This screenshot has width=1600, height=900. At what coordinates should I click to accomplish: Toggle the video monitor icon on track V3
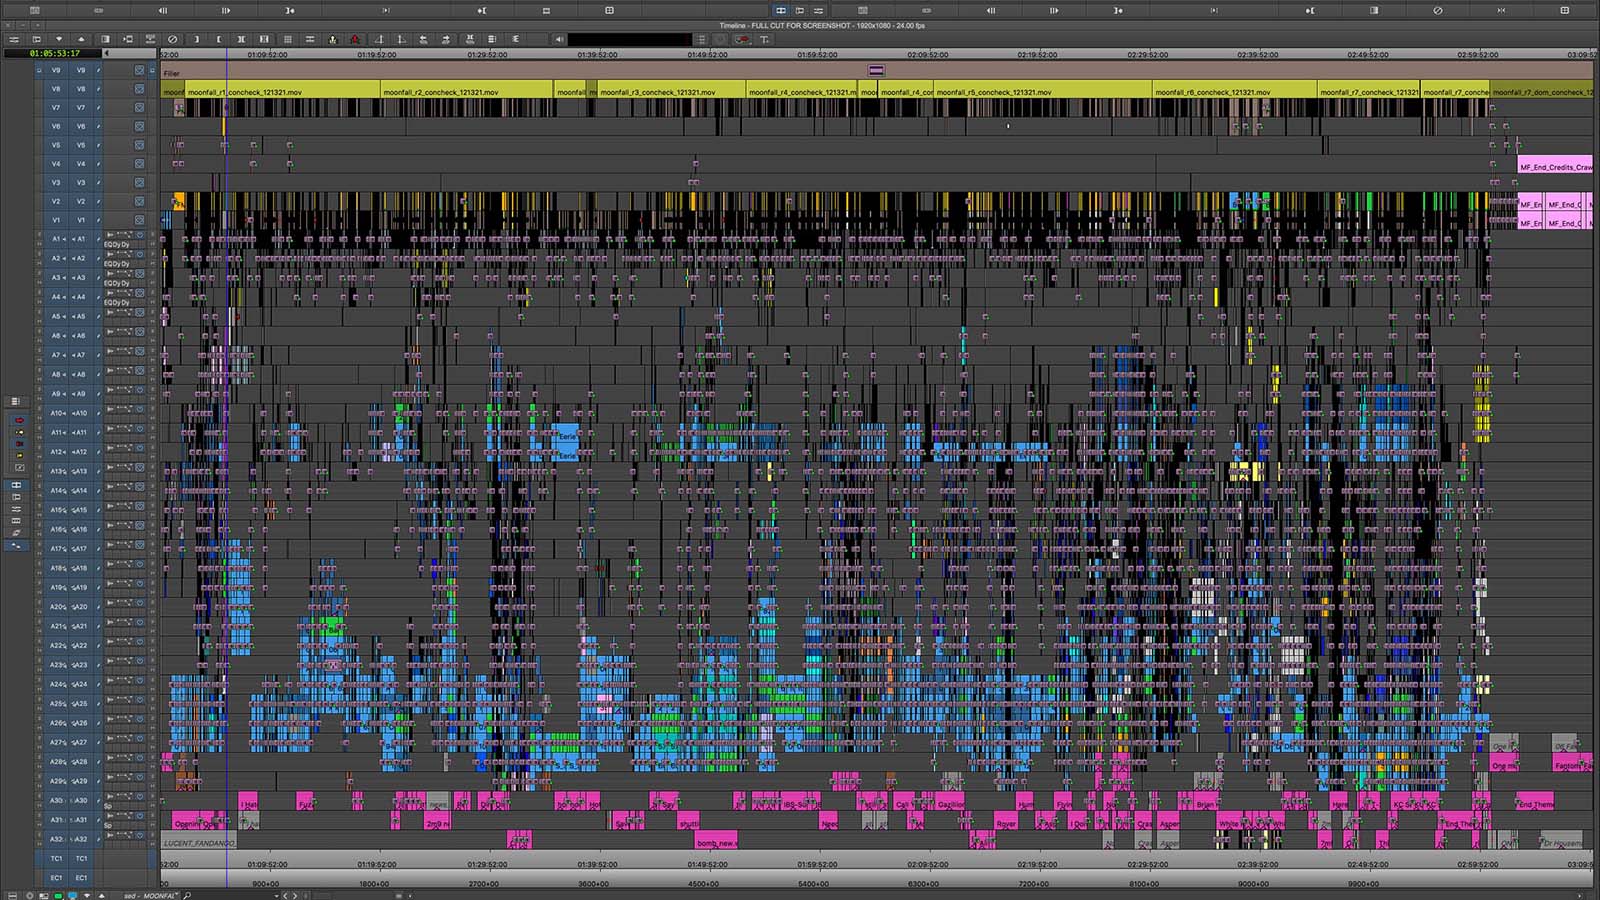pyautogui.click(x=139, y=183)
